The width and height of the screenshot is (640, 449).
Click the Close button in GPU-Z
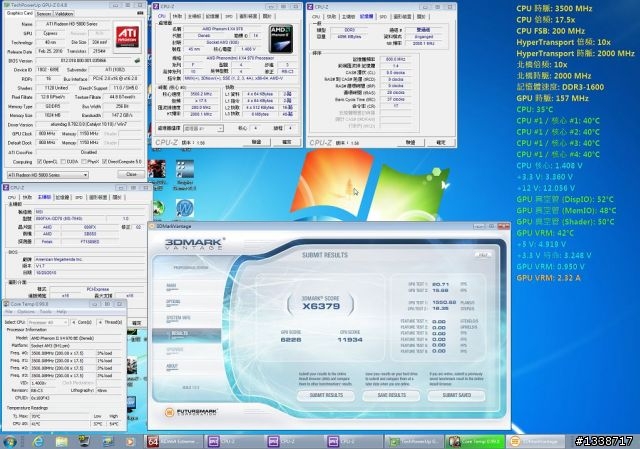pyautogui.click(x=131, y=174)
